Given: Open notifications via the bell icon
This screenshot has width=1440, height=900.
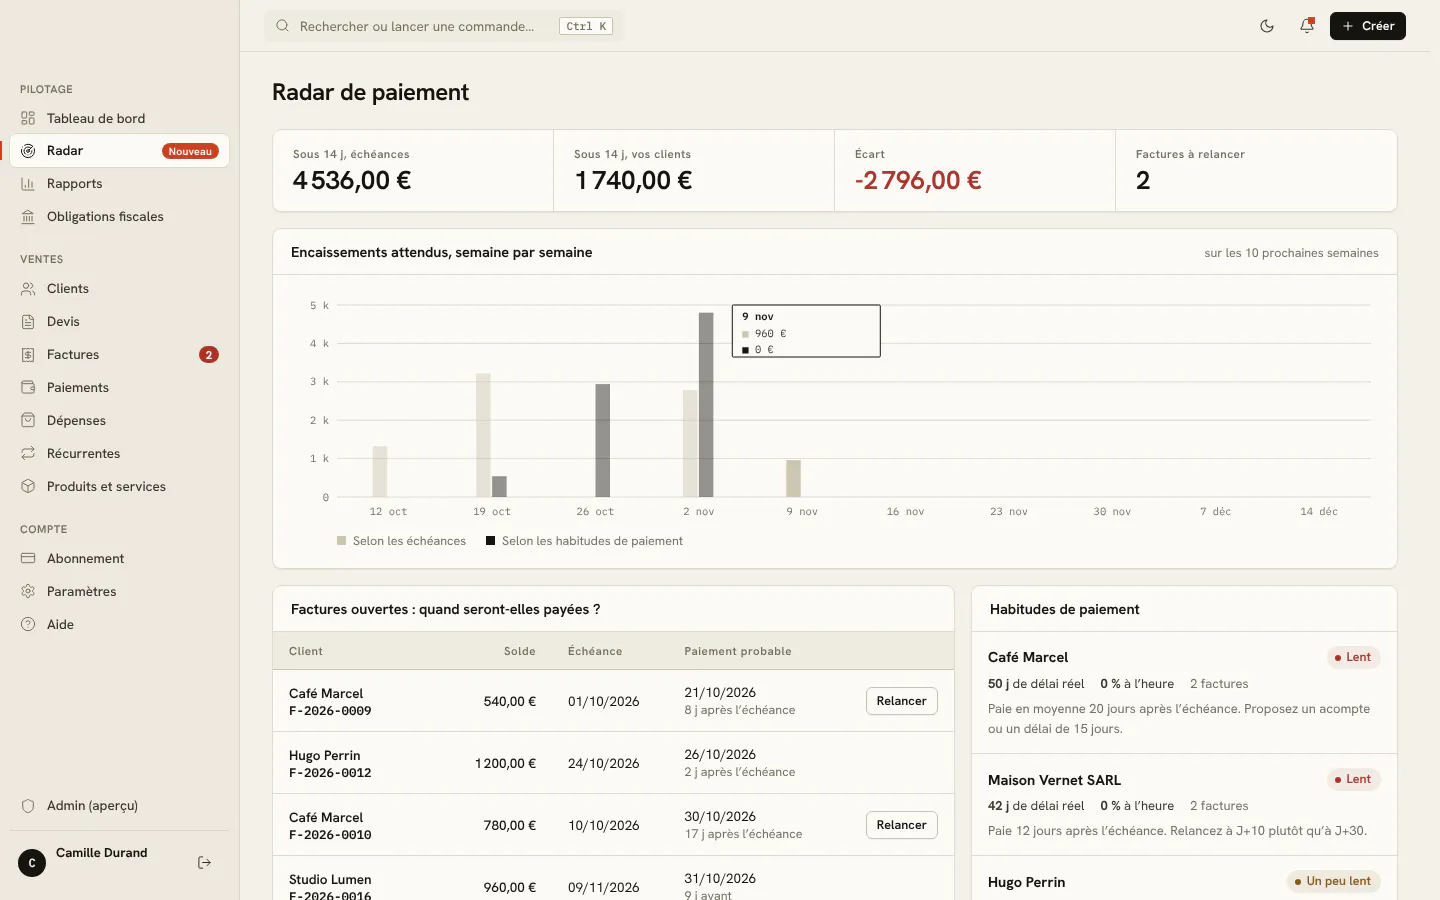Looking at the screenshot, I should click(x=1307, y=26).
